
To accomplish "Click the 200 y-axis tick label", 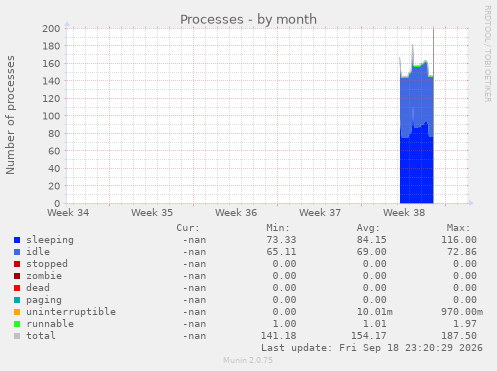I will click(x=51, y=29).
